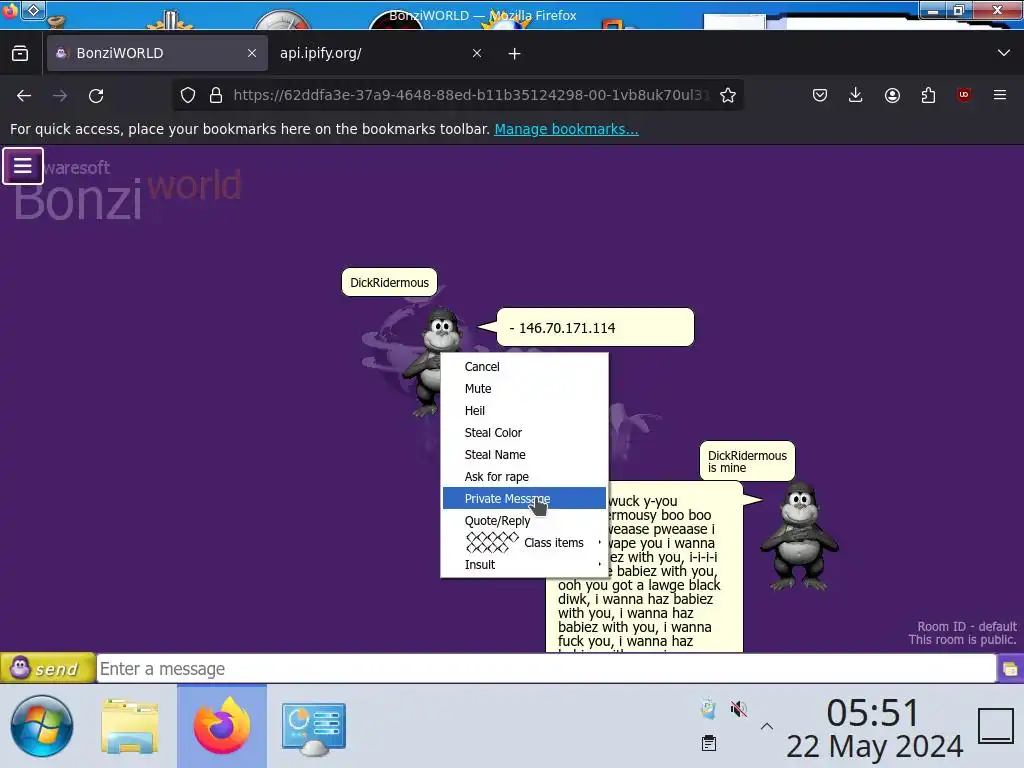
Task: Click icon right of message field
Action: tap(1010, 669)
